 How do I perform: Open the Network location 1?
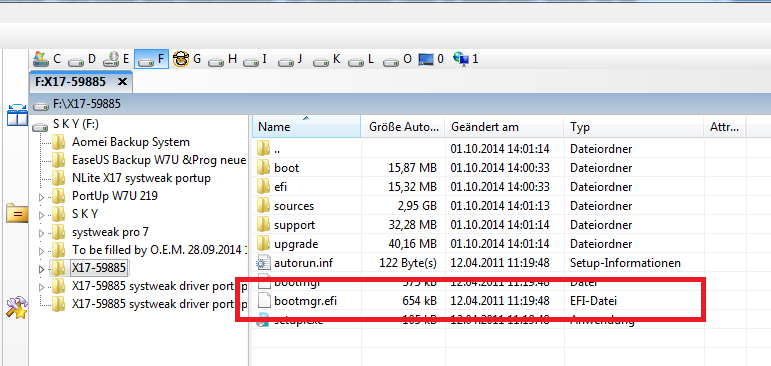[465, 60]
